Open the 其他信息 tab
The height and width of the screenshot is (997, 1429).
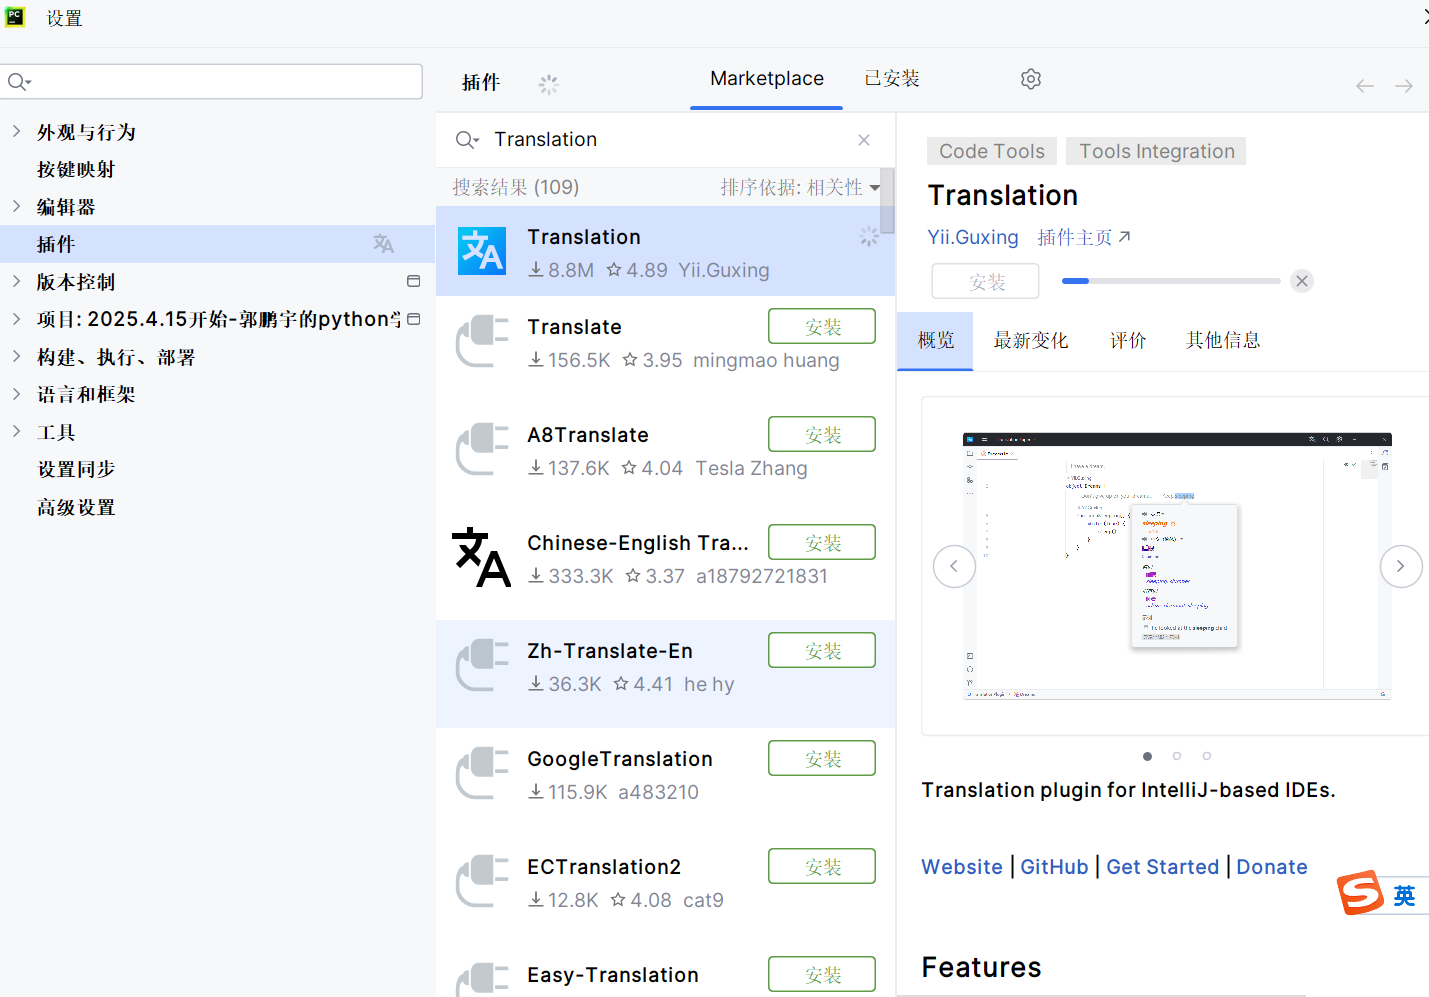click(x=1223, y=341)
